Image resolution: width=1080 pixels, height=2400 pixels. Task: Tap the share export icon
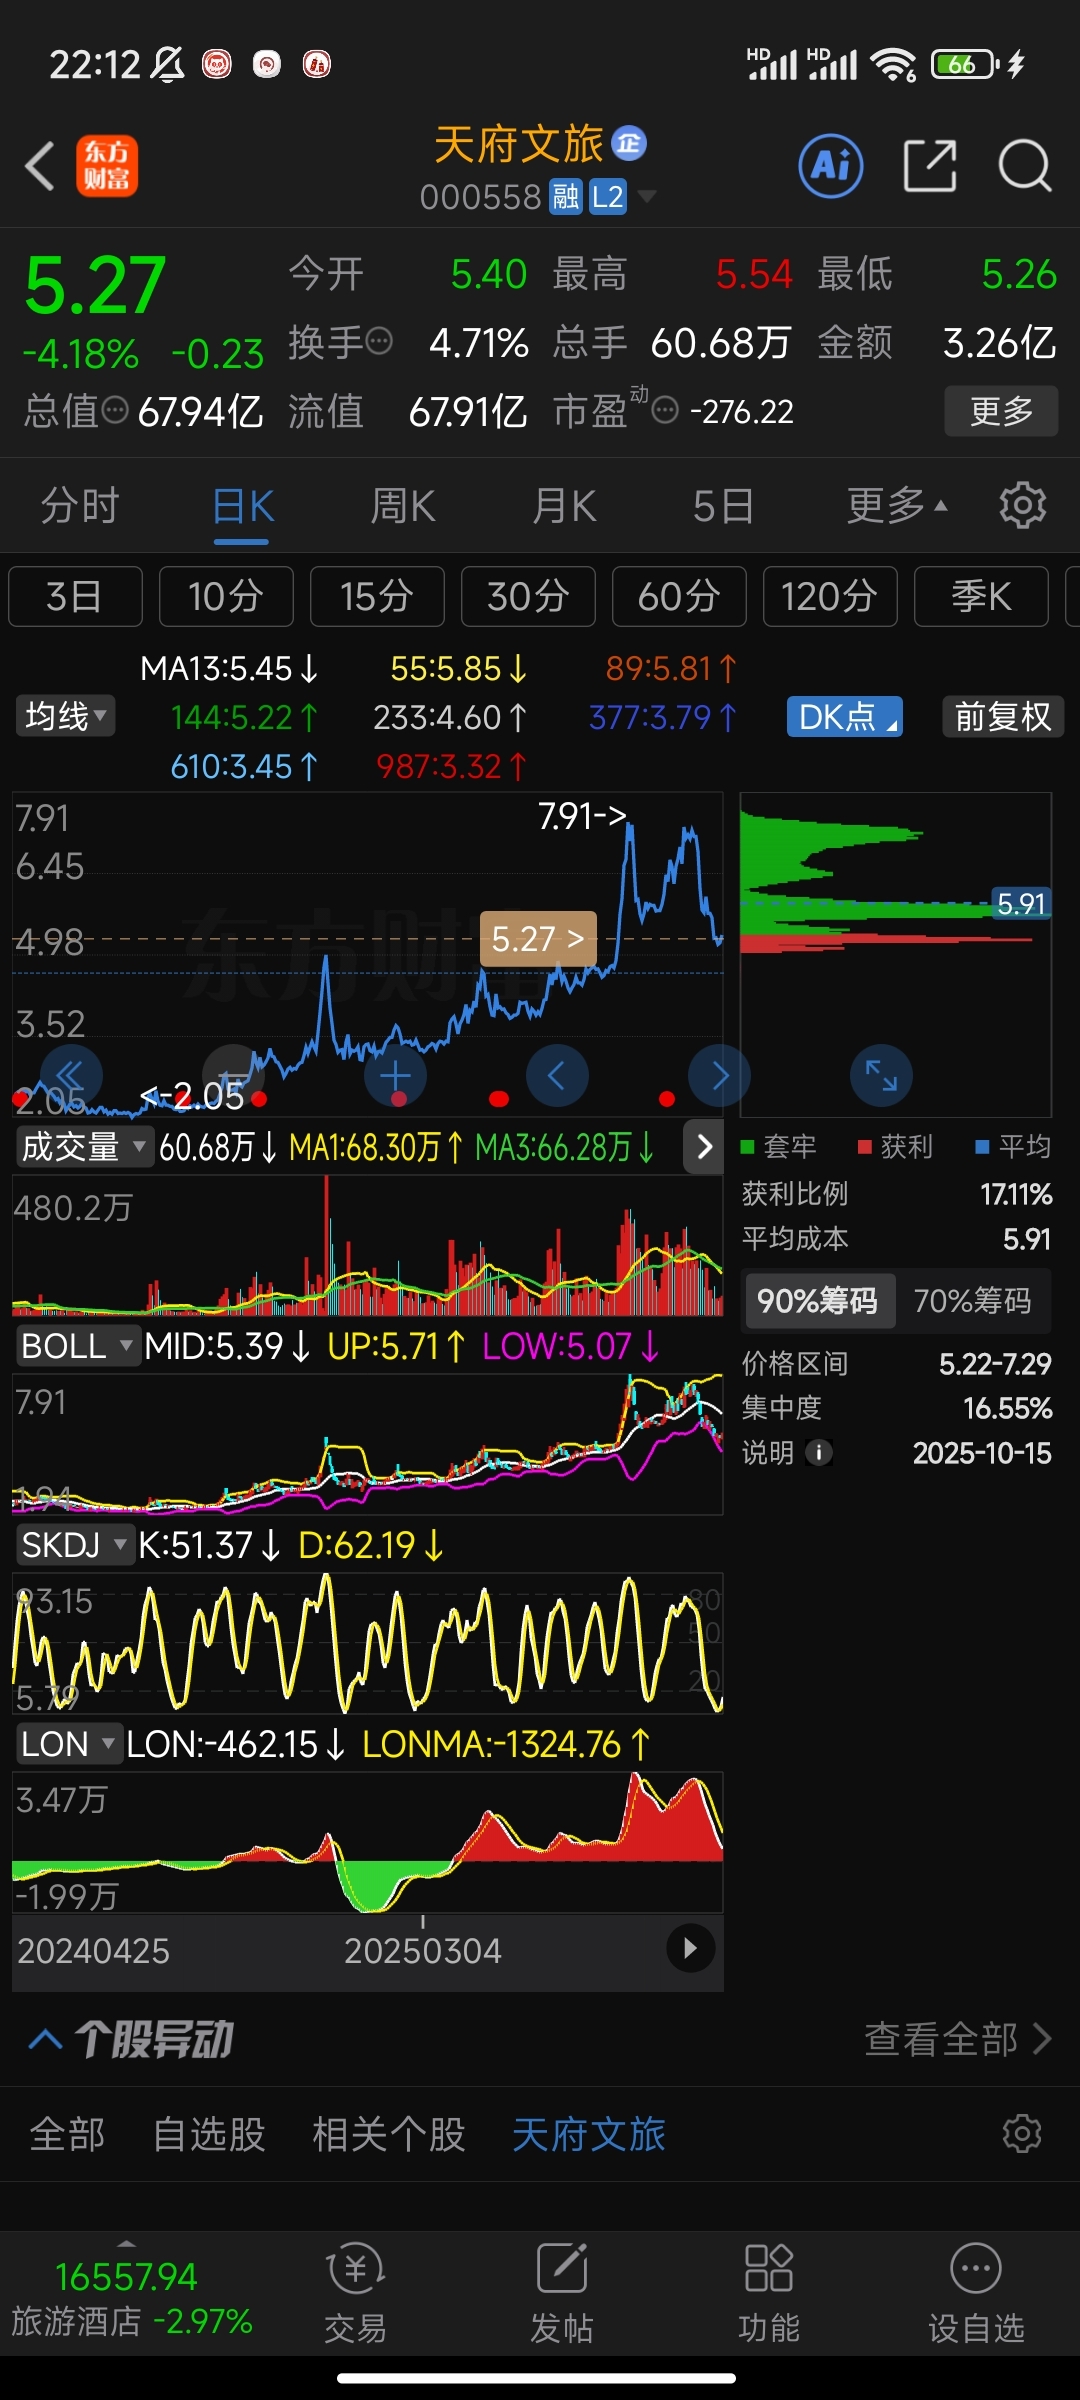[930, 165]
